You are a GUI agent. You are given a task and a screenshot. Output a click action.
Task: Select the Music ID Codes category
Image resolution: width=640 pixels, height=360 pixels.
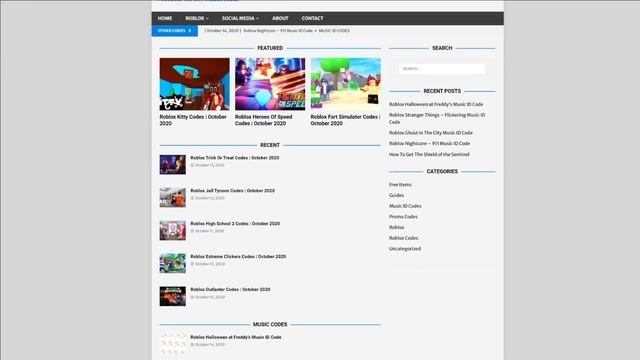coord(405,206)
